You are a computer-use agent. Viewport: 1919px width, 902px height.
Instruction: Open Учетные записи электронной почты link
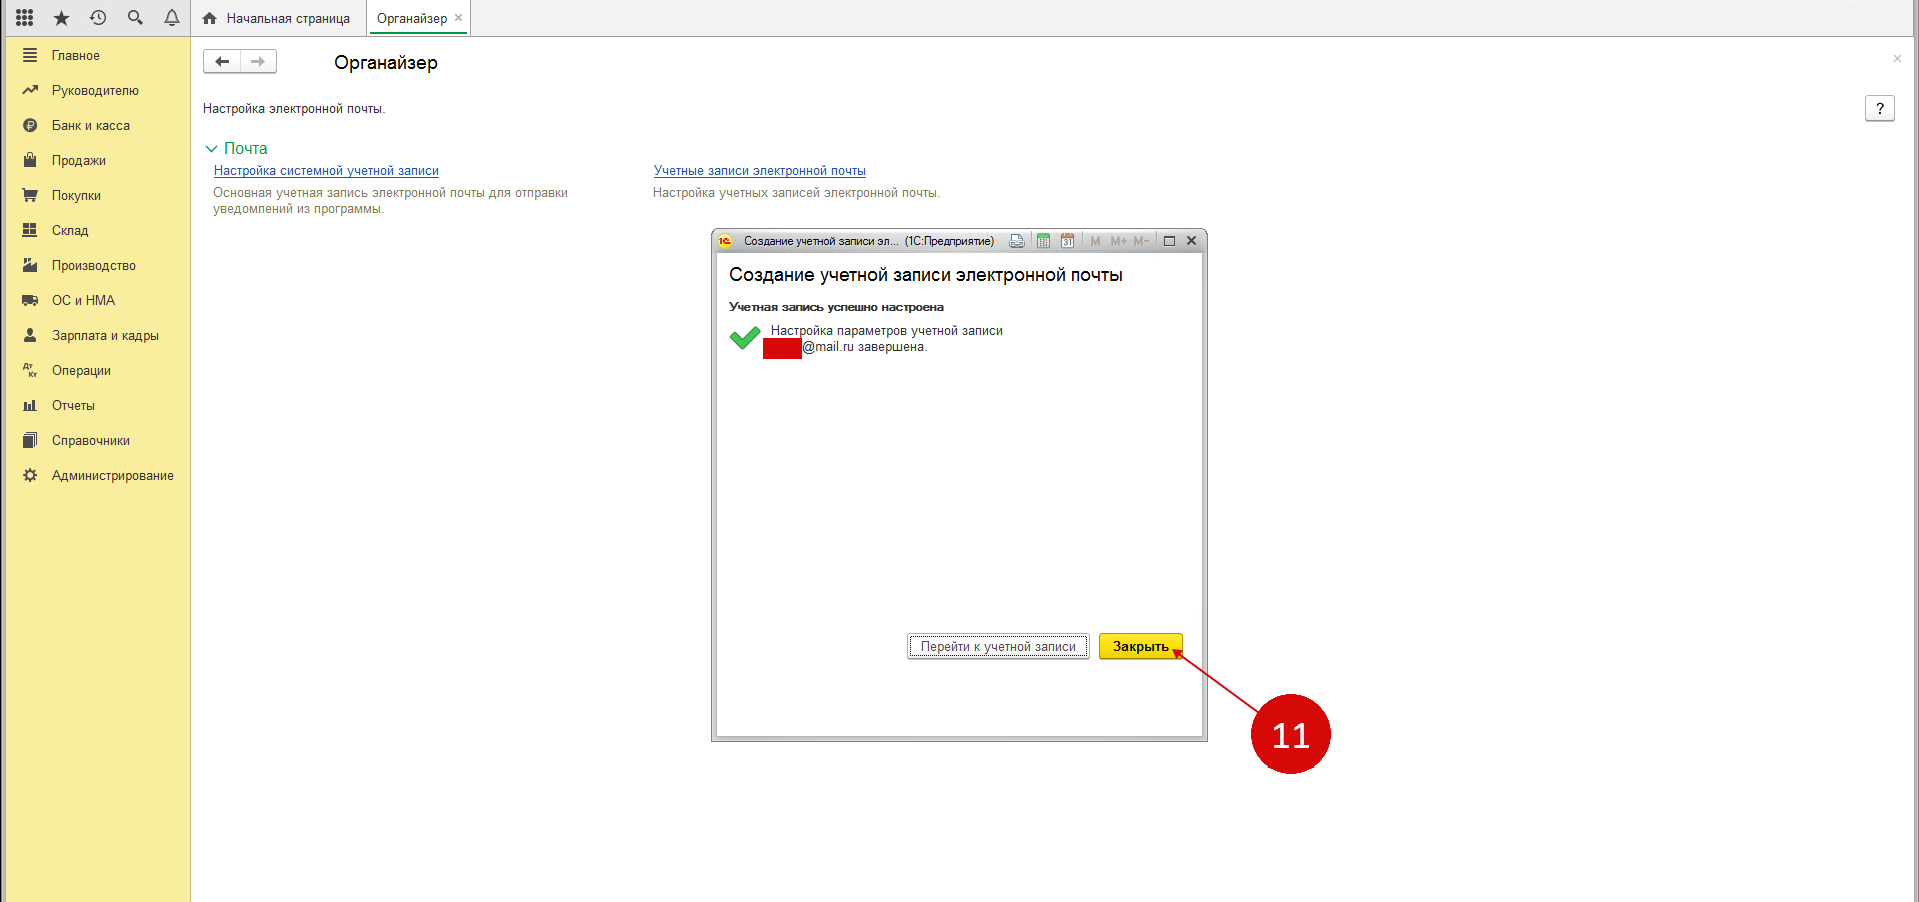pos(760,171)
